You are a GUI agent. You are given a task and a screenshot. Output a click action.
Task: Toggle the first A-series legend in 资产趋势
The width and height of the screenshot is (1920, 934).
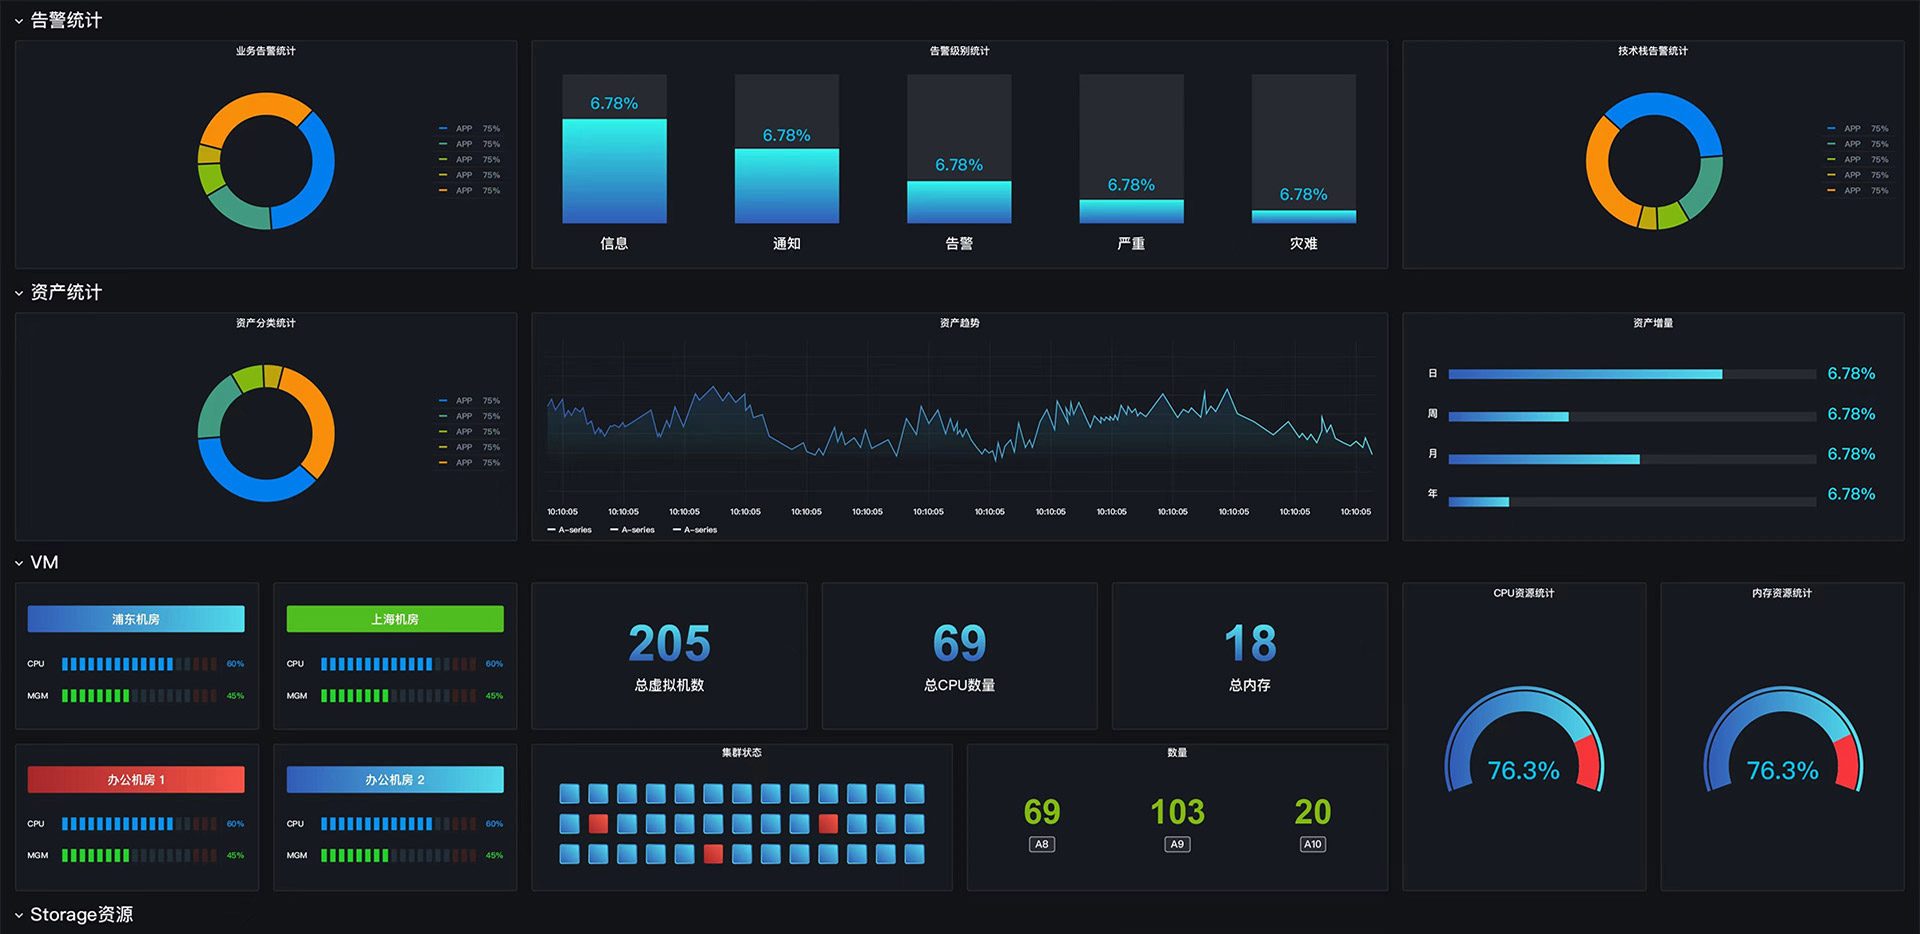570,530
